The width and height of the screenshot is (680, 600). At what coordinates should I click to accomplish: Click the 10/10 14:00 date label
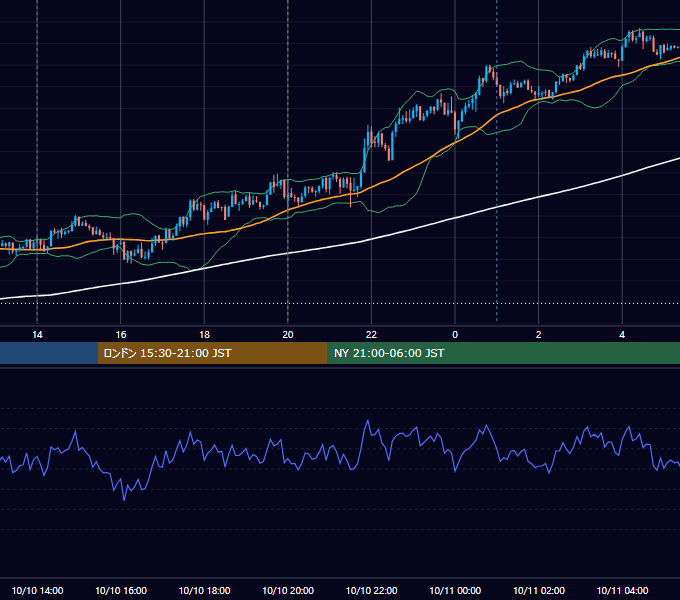click(x=37, y=590)
